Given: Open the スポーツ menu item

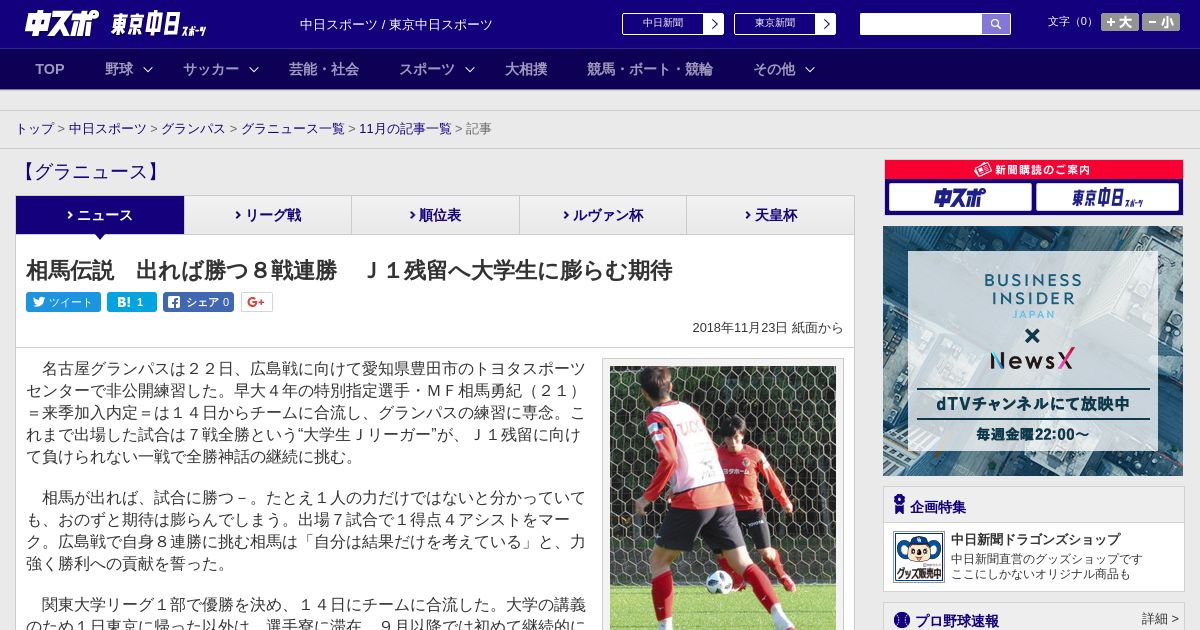Looking at the screenshot, I should [427, 69].
